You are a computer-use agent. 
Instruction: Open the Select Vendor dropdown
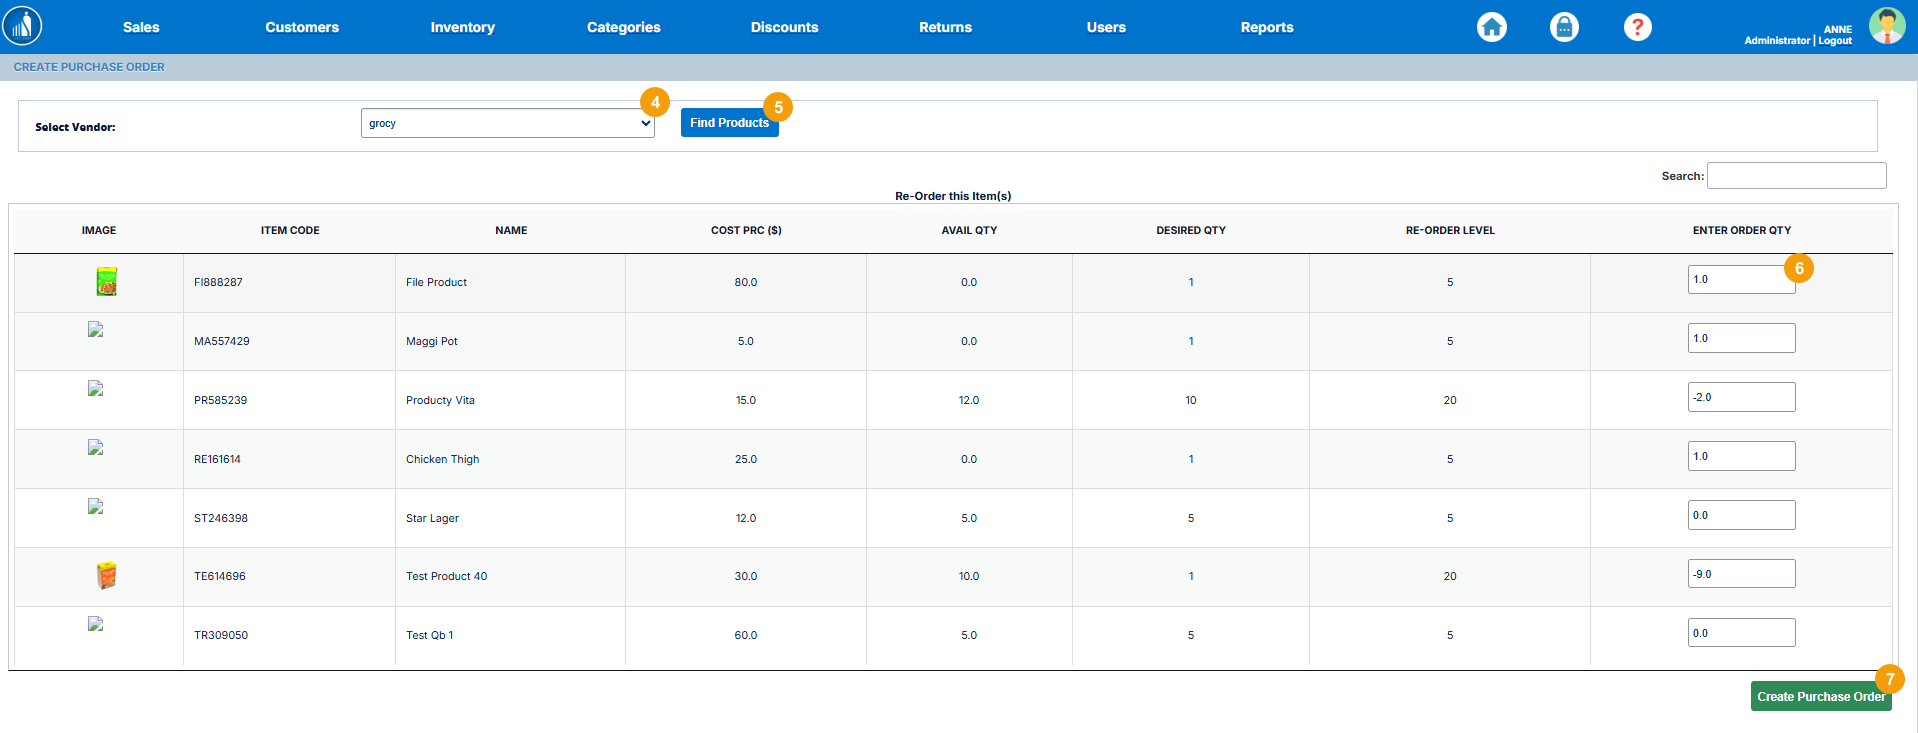[x=507, y=123]
